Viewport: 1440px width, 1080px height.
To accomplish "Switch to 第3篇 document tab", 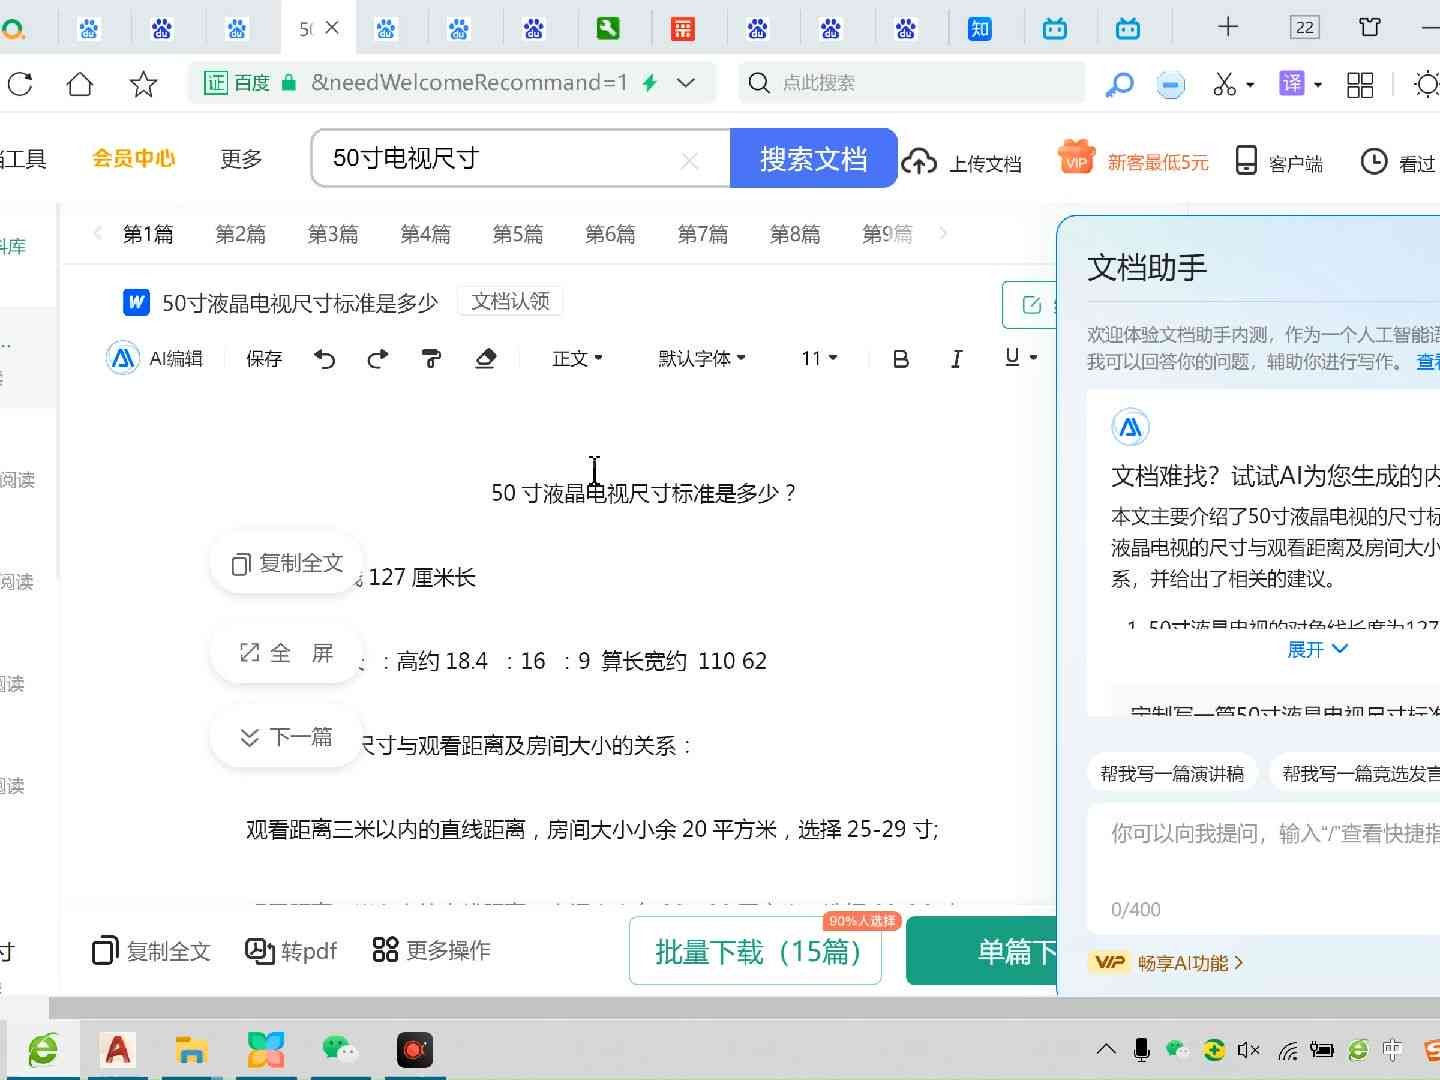I will pyautogui.click(x=333, y=234).
